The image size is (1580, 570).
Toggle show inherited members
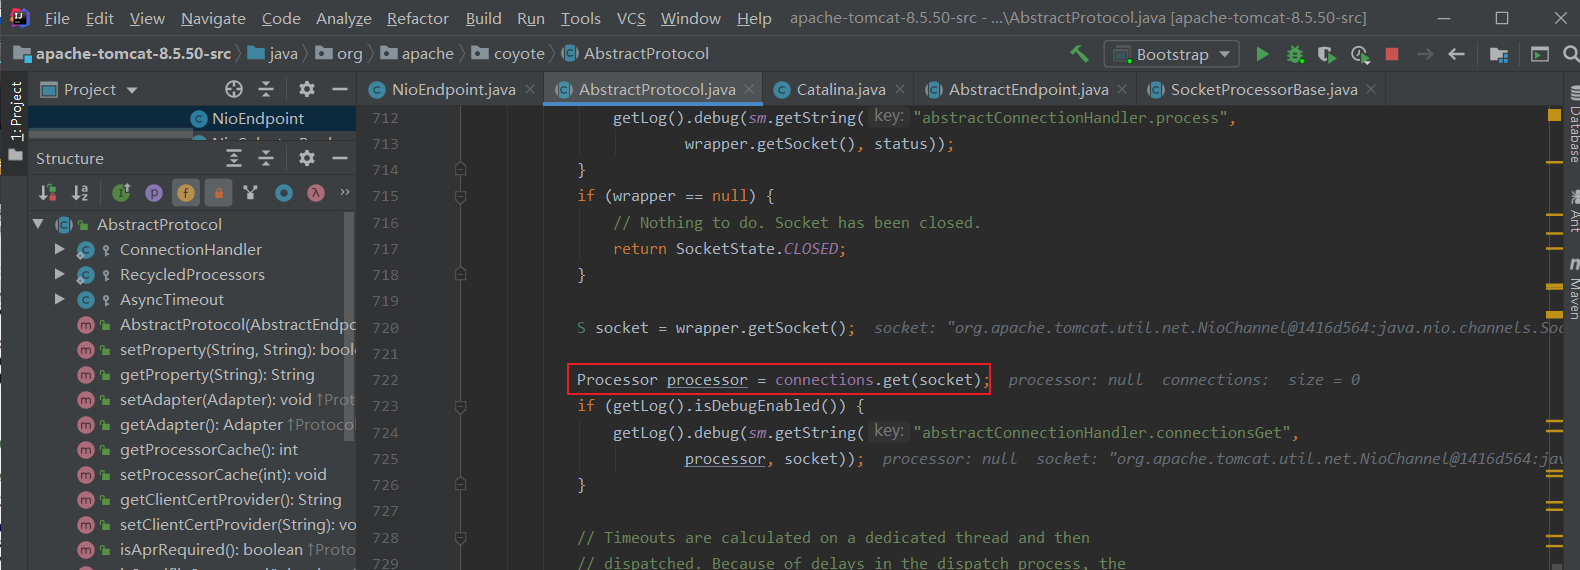(121, 193)
